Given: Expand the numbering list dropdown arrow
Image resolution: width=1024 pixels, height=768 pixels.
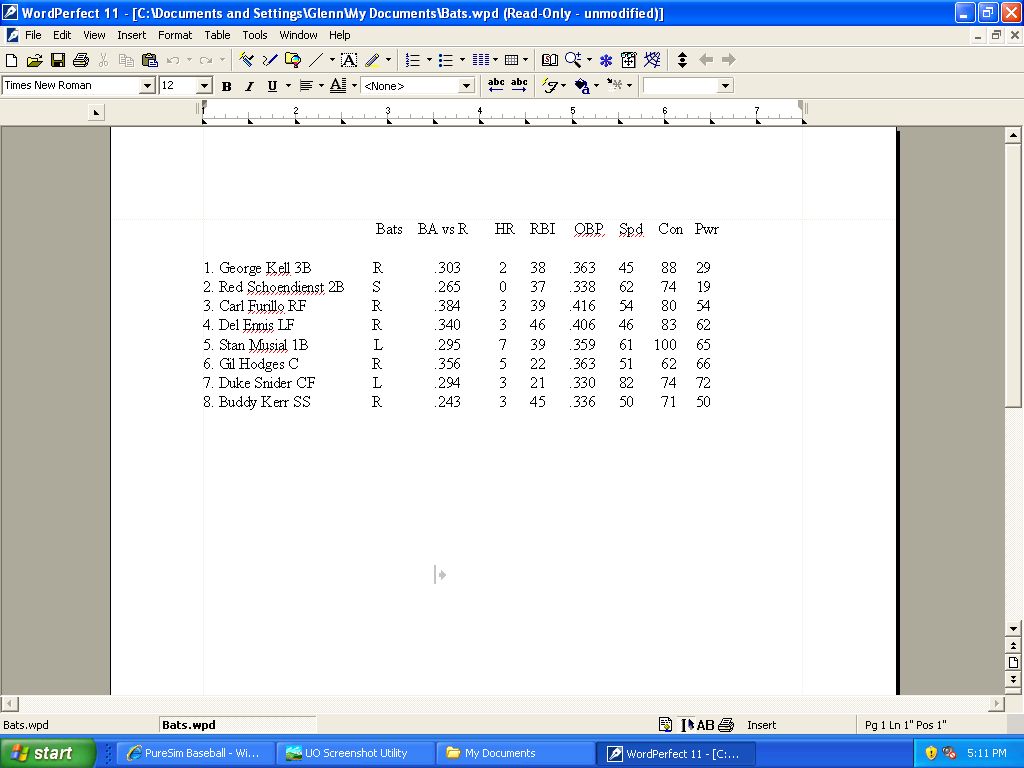Looking at the screenshot, I should 429,60.
